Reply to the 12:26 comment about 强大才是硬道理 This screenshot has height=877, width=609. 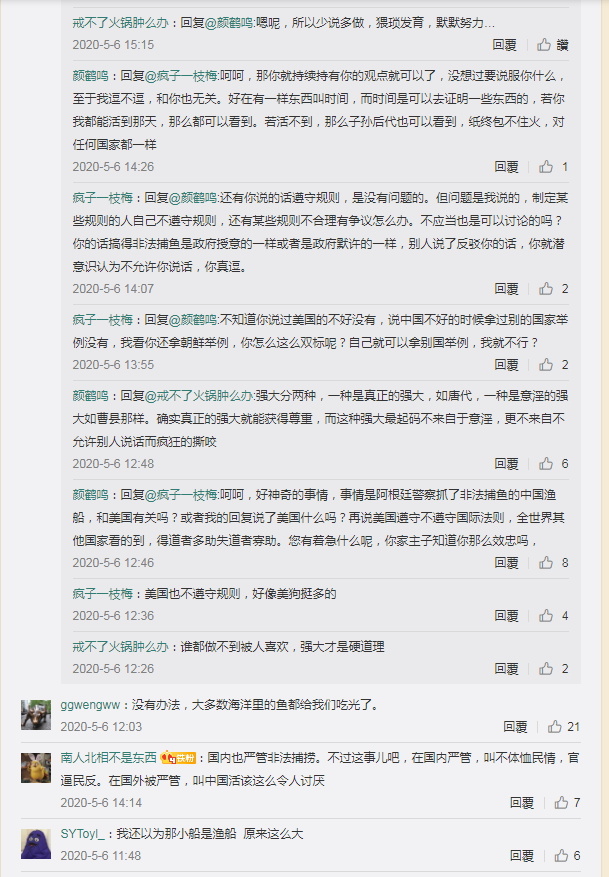(x=507, y=668)
